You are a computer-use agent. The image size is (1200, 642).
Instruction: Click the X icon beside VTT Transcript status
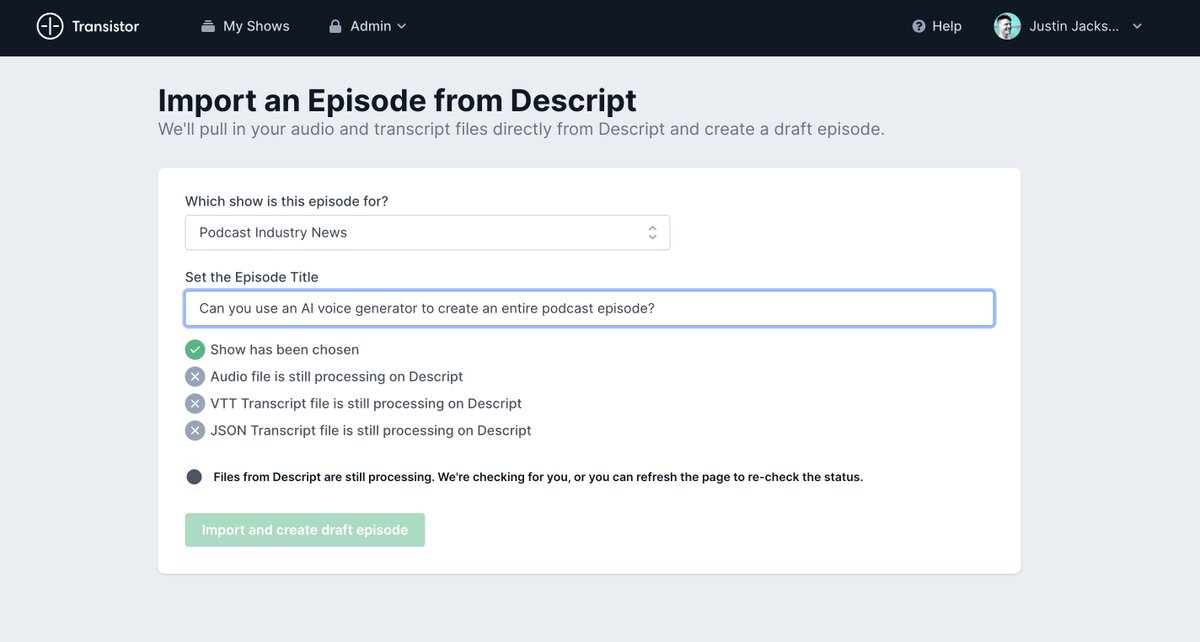pyautogui.click(x=195, y=404)
